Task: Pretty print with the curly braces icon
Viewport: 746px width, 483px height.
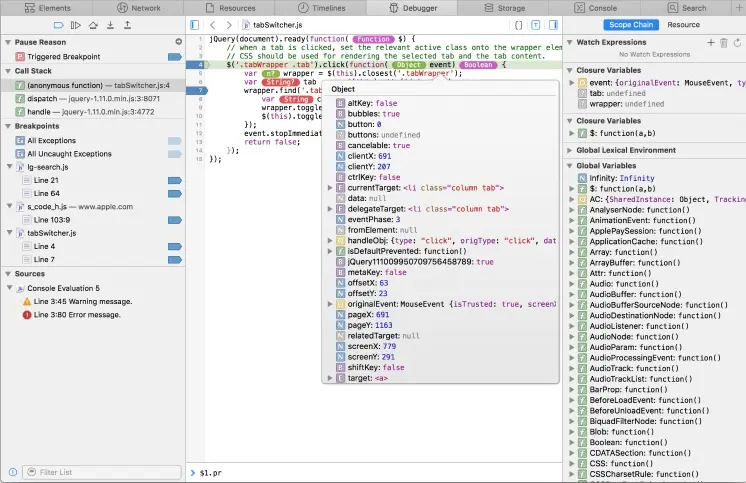Action: (x=519, y=25)
